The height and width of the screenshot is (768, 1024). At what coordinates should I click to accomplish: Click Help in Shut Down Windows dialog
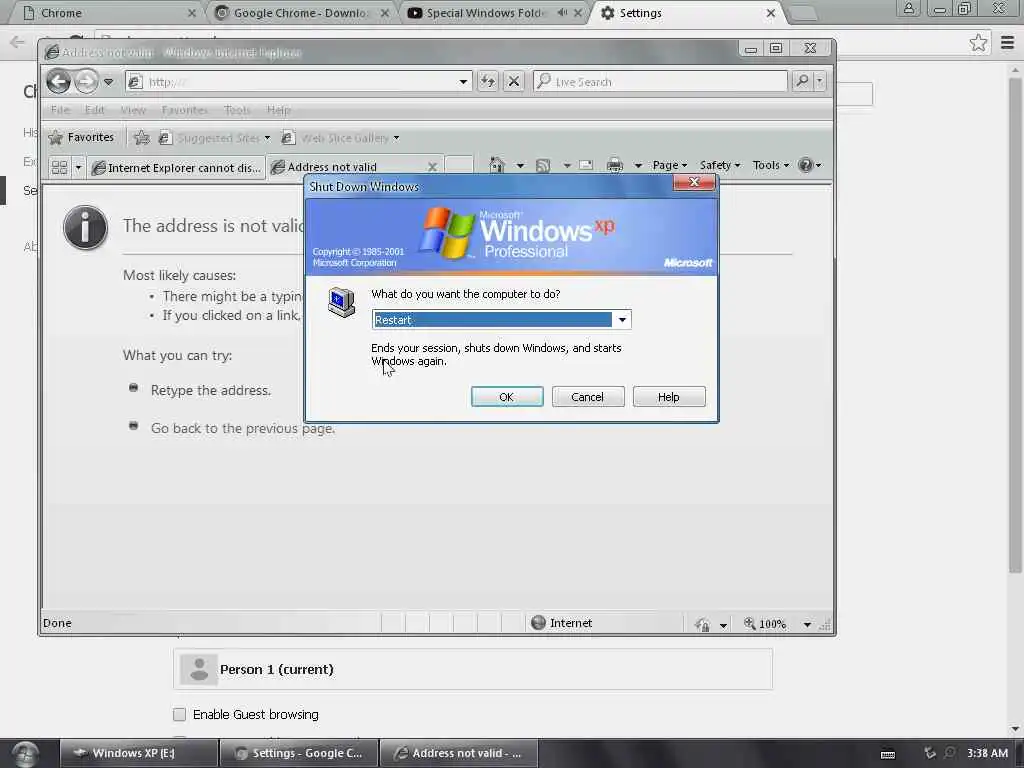(669, 396)
